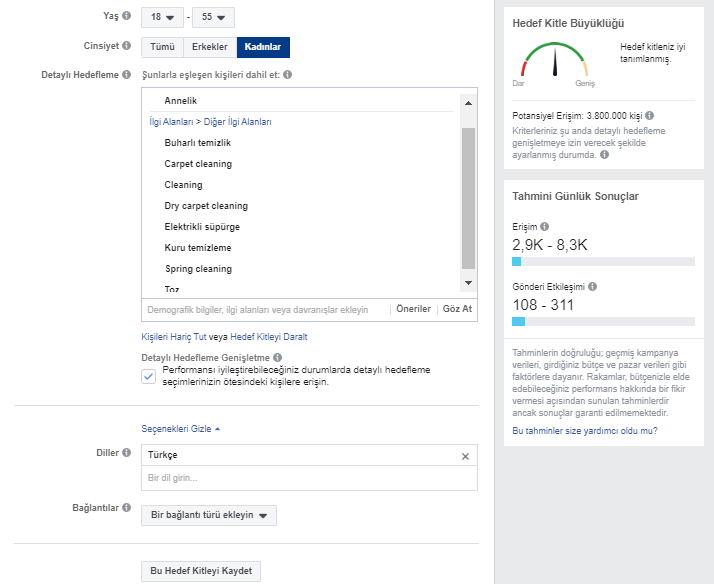Click info icon next to Bağlantılar
This screenshot has height=584, width=714.
pyautogui.click(x=127, y=508)
